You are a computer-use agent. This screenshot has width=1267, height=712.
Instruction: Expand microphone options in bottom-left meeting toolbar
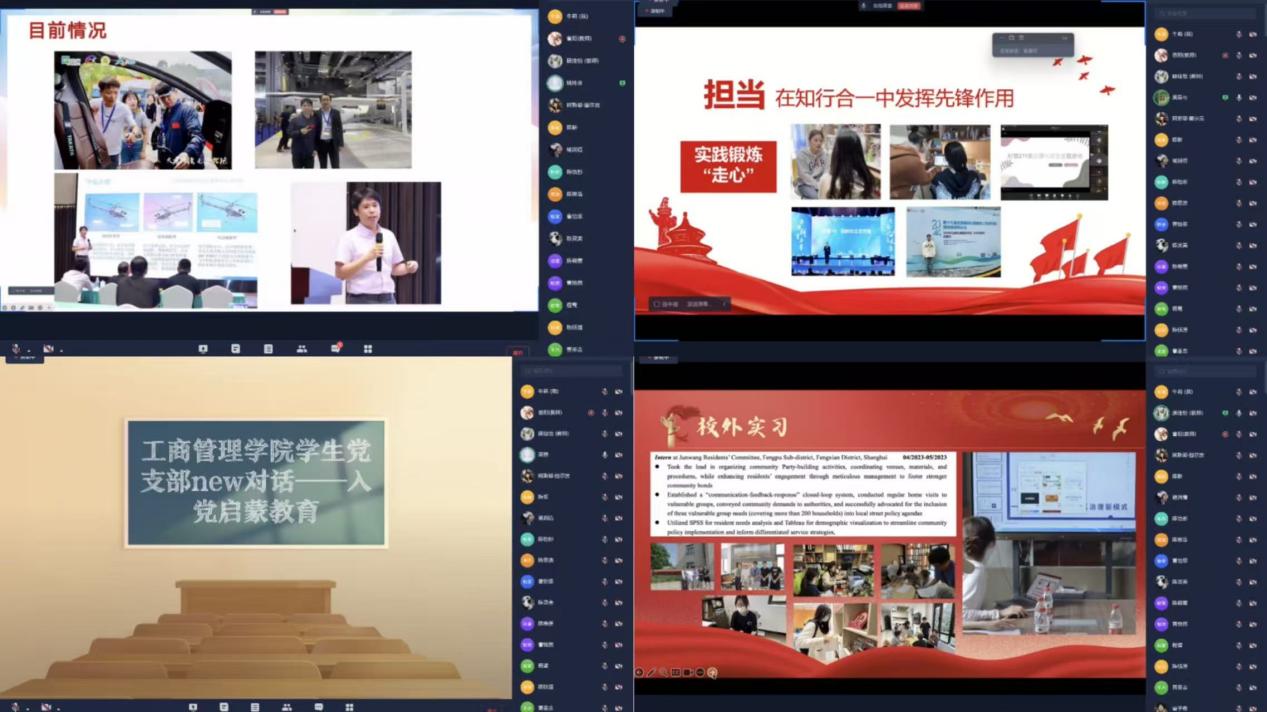29,708
